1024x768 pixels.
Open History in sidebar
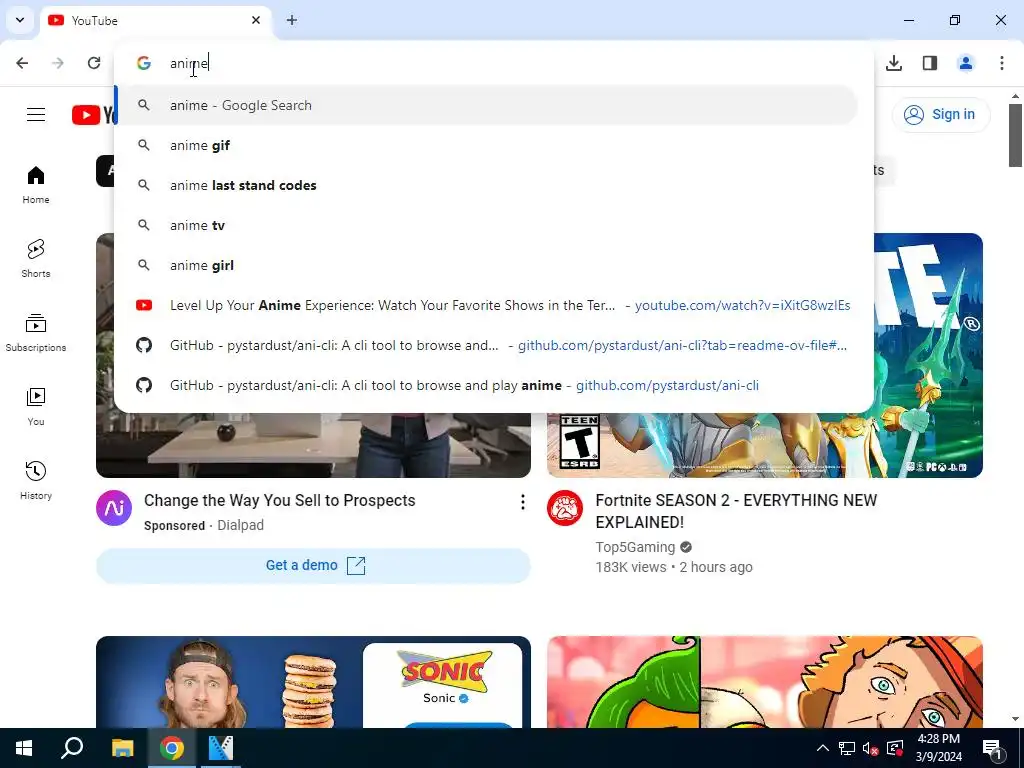pos(36,481)
